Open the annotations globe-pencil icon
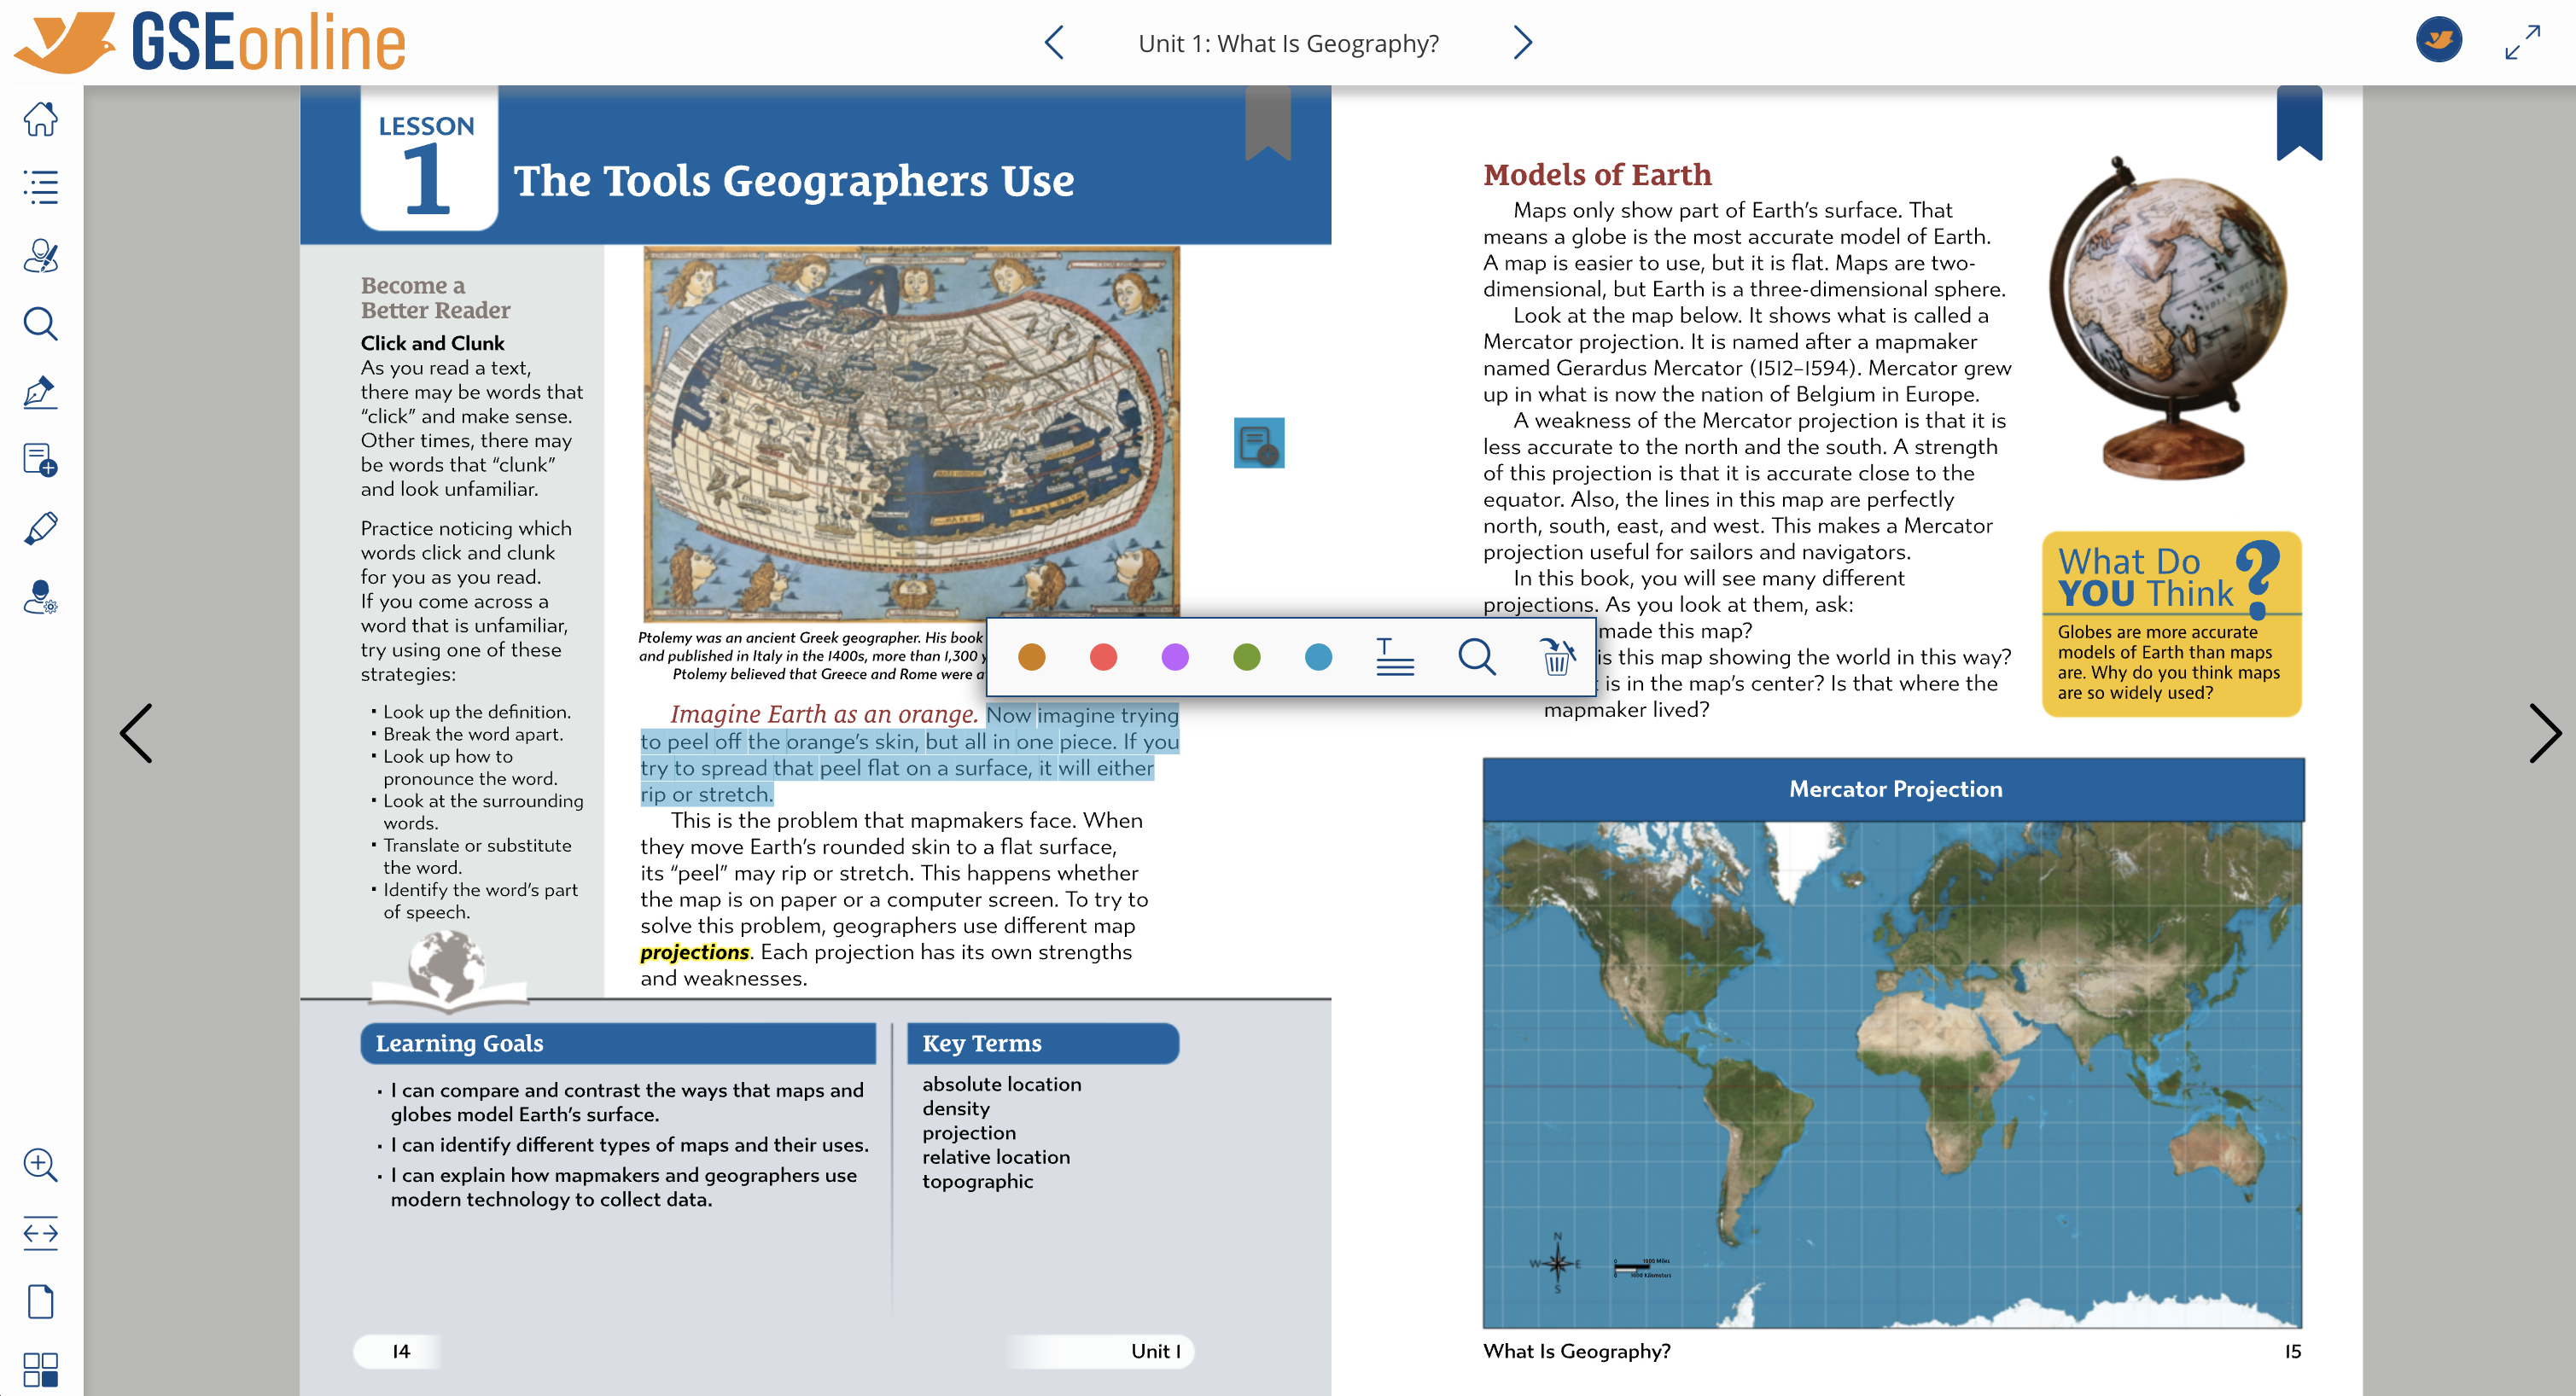 (41, 256)
